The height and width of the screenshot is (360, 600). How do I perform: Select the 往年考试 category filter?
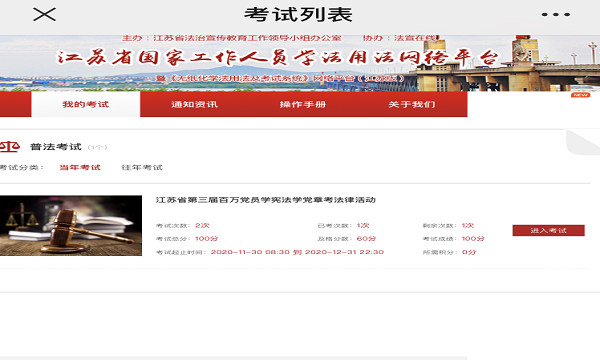click(142, 168)
